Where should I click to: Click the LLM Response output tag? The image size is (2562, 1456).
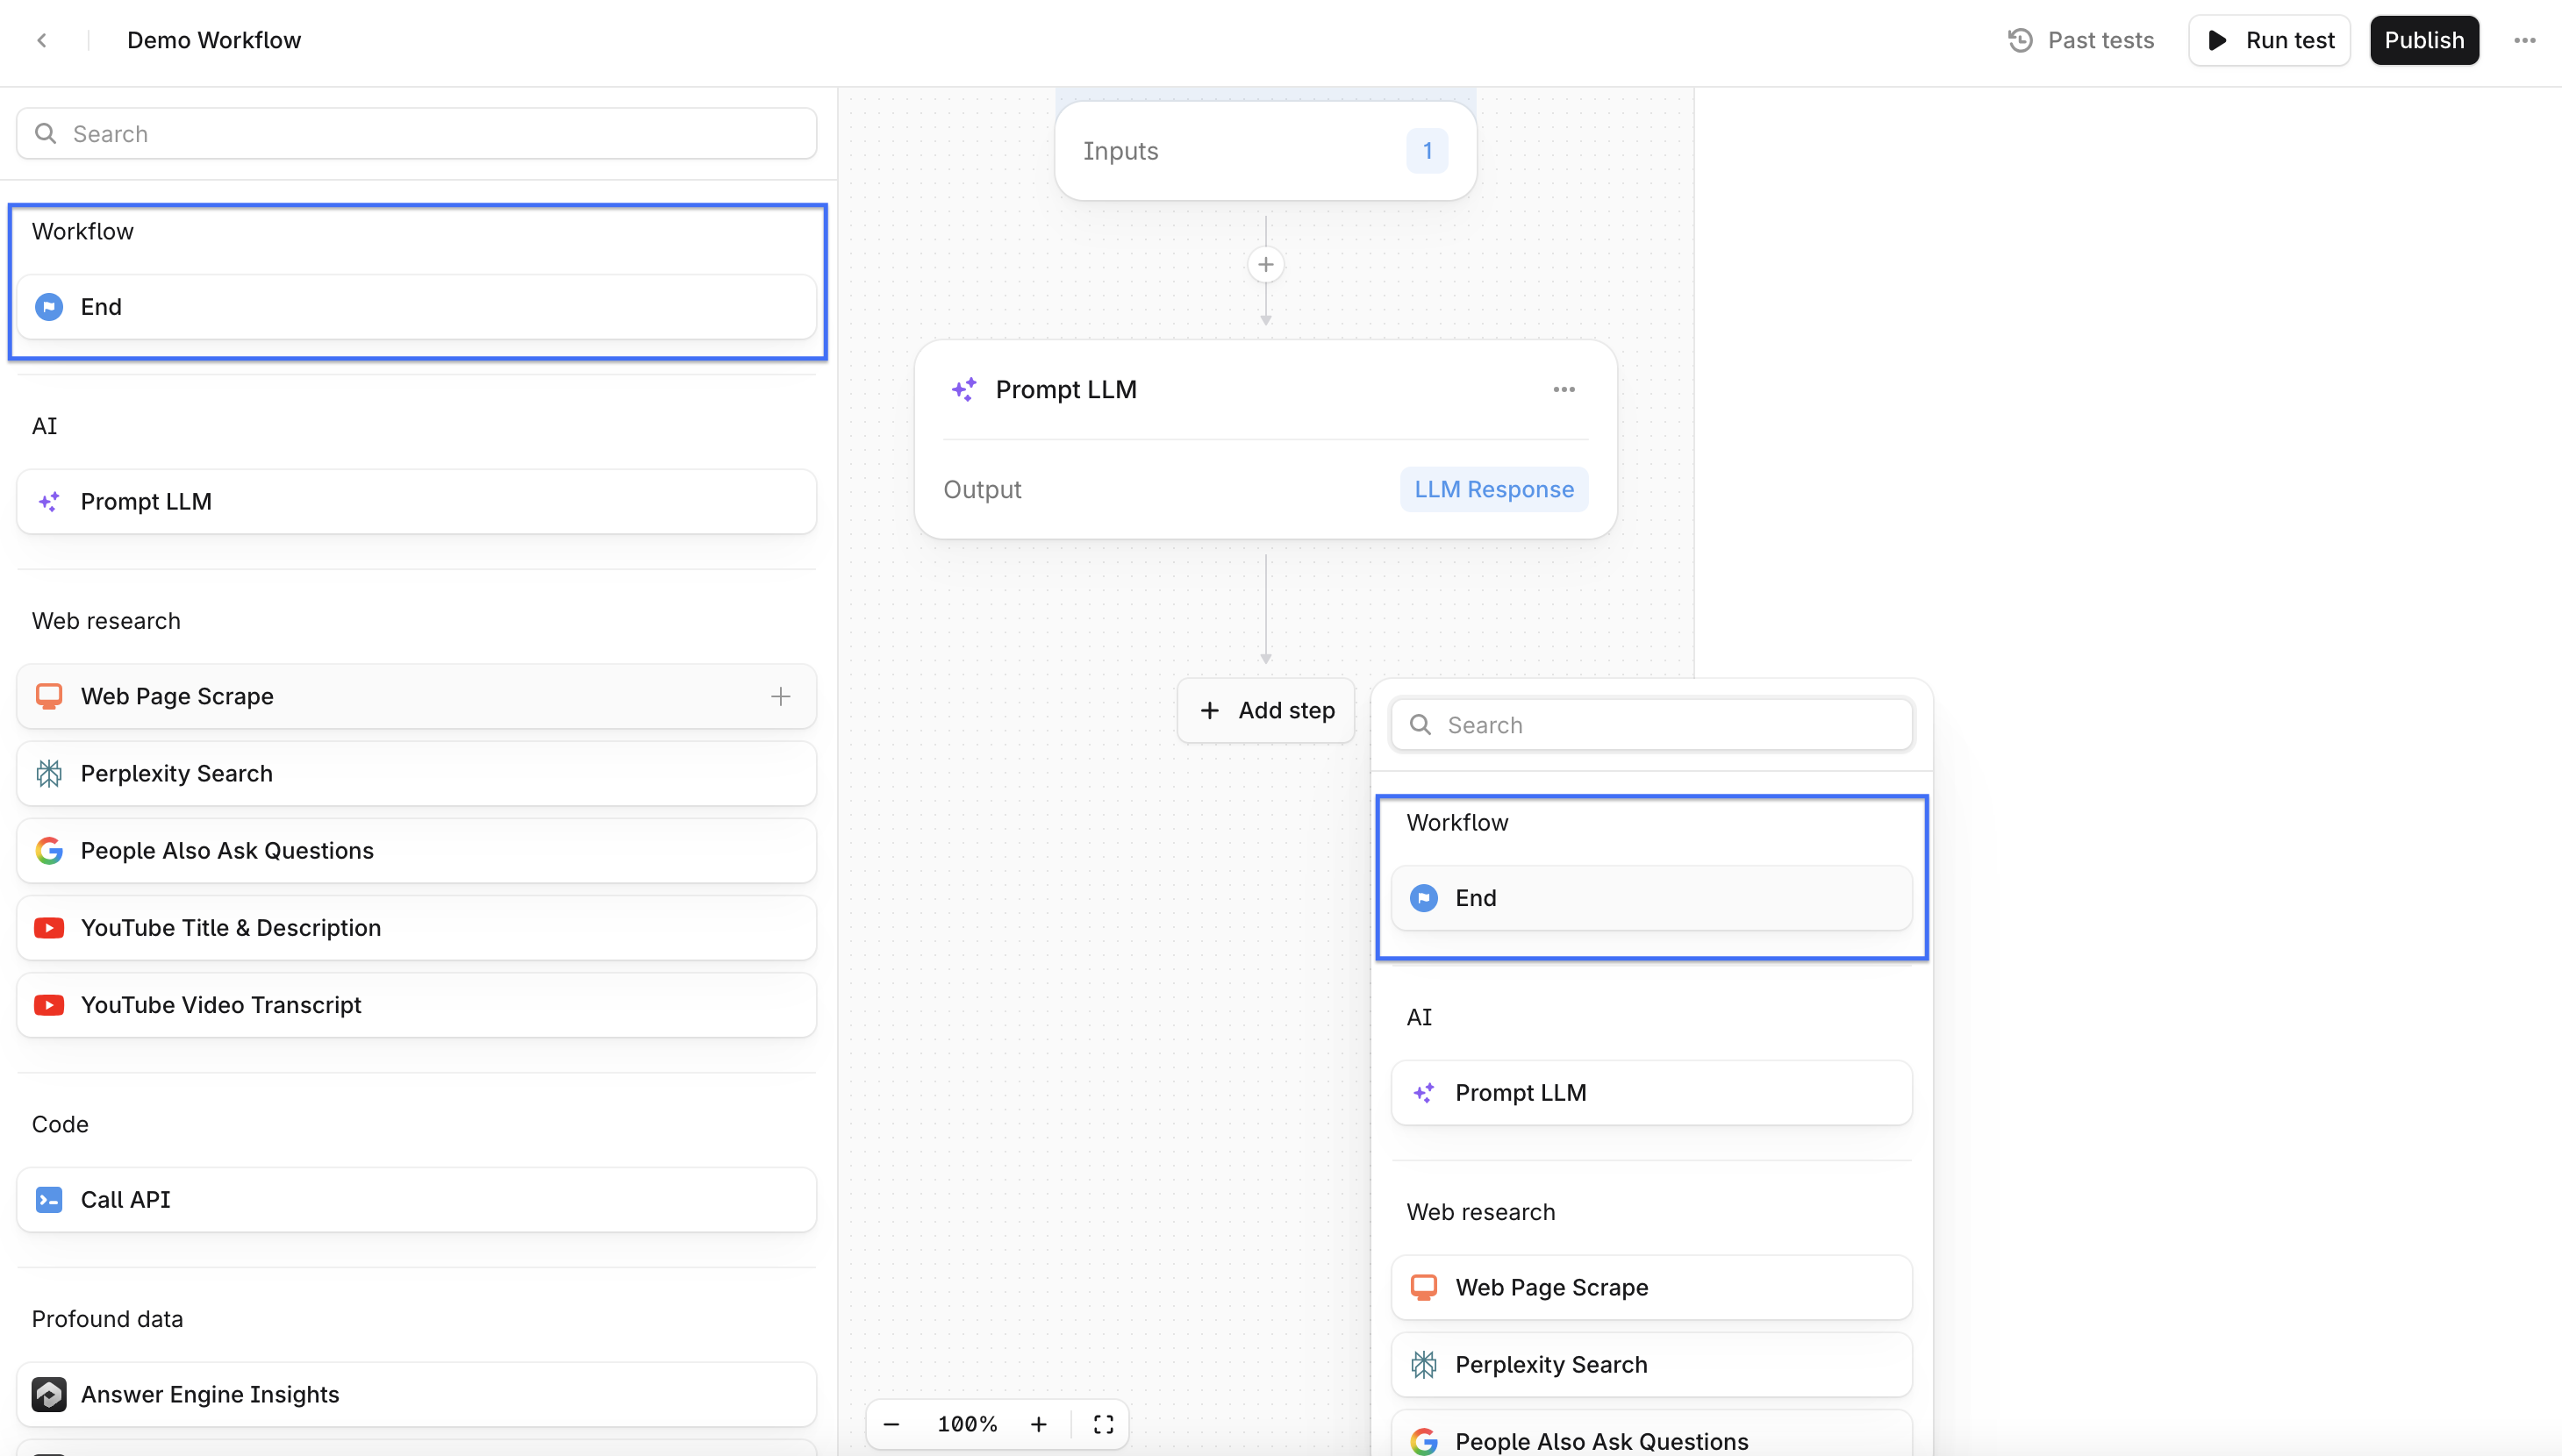(1493, 490)
